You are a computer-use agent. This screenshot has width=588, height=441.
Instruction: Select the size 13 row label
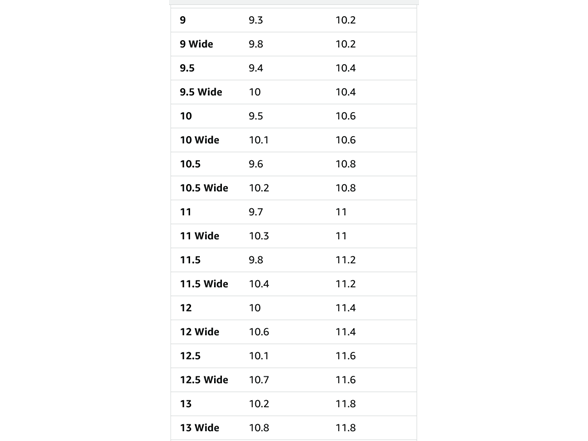coord(186,404)
